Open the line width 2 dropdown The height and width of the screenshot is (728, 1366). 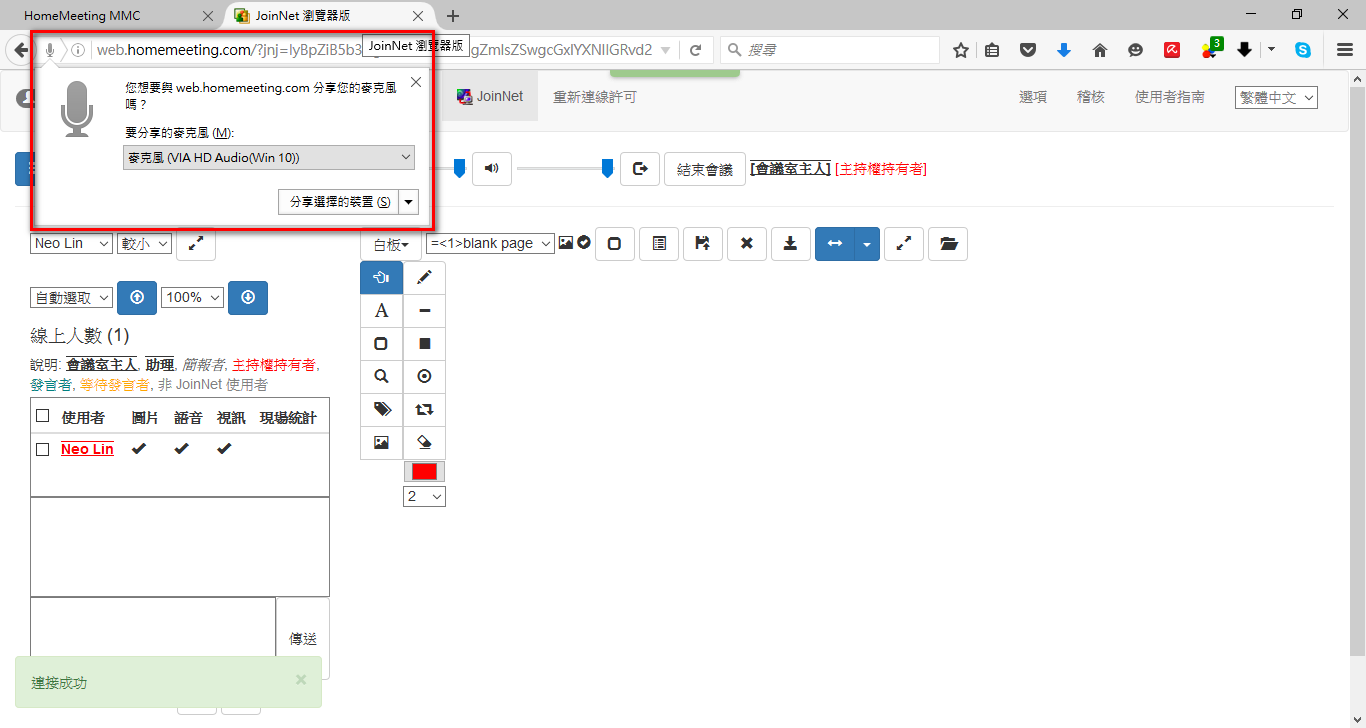tap(425, 496)
